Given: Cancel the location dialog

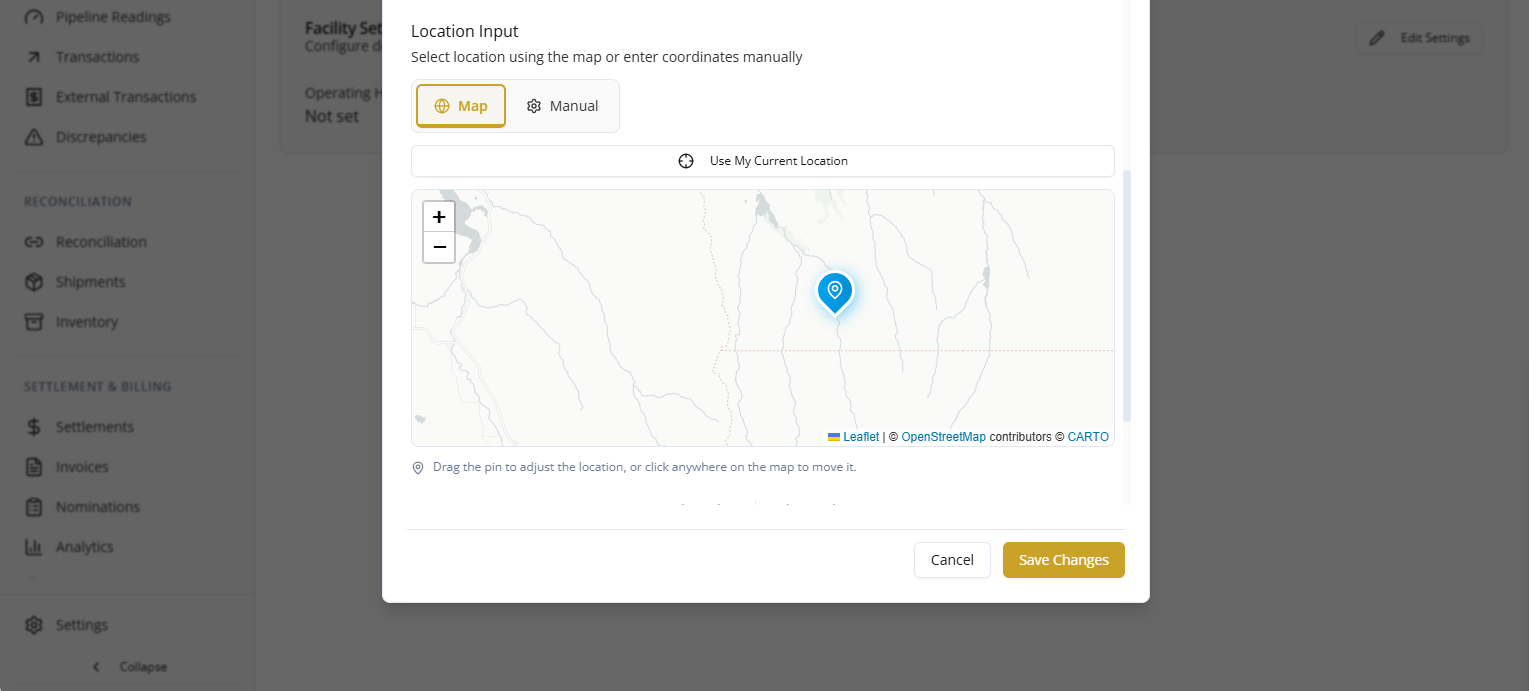Looking at the screenshot, I should coord(952,560).
